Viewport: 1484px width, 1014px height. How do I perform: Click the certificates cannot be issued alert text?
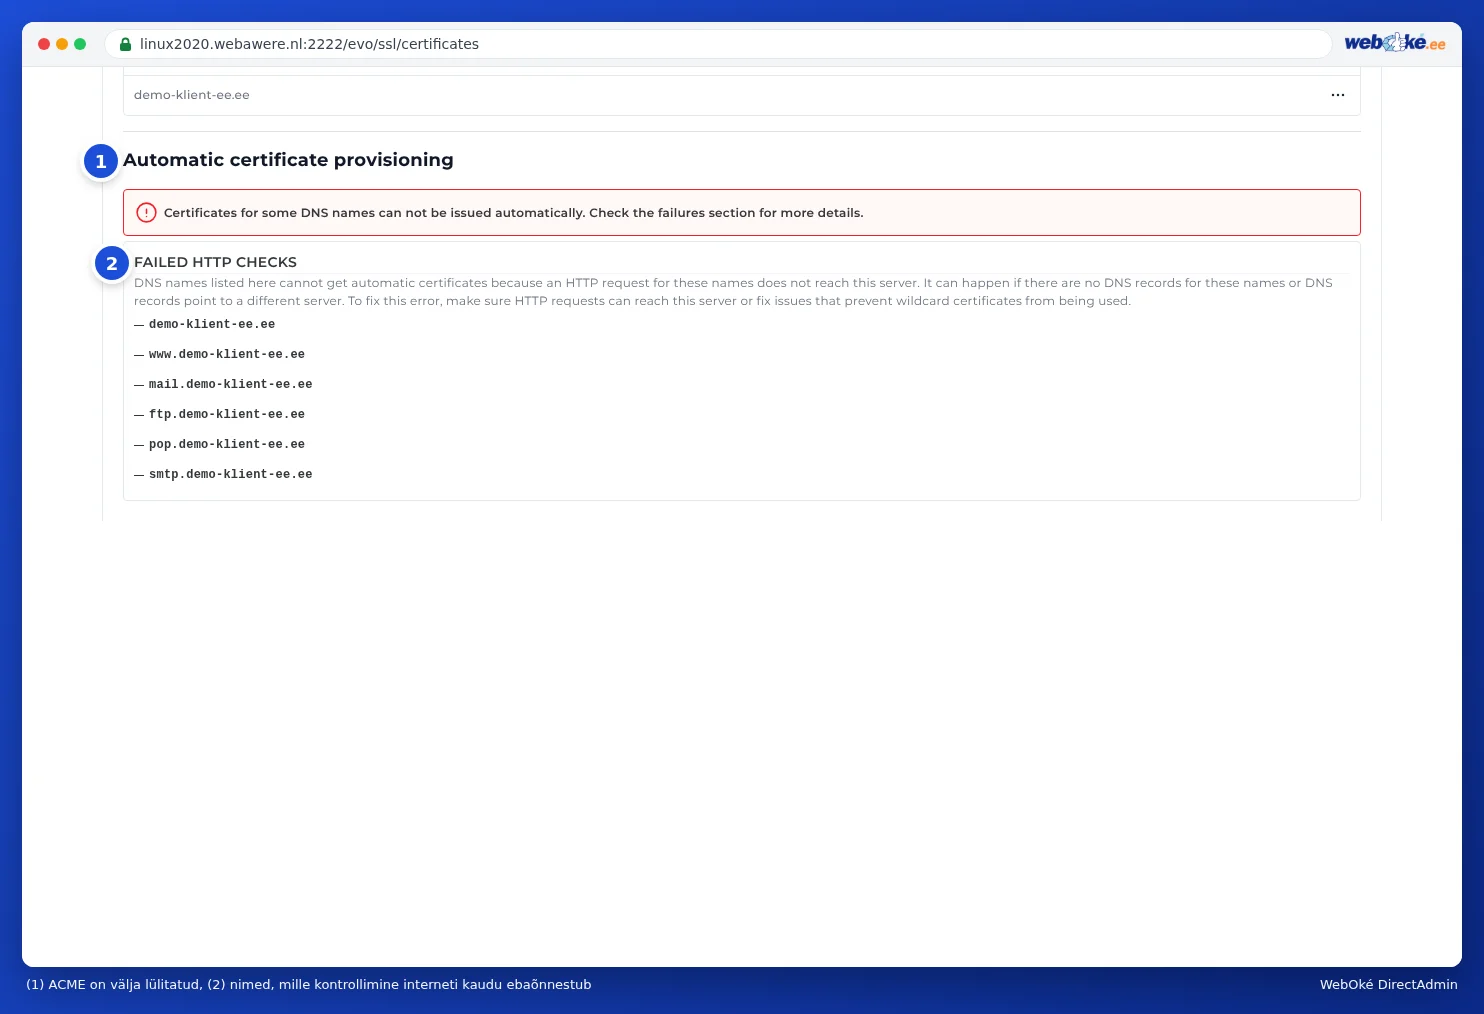click(x=514, y=213)
